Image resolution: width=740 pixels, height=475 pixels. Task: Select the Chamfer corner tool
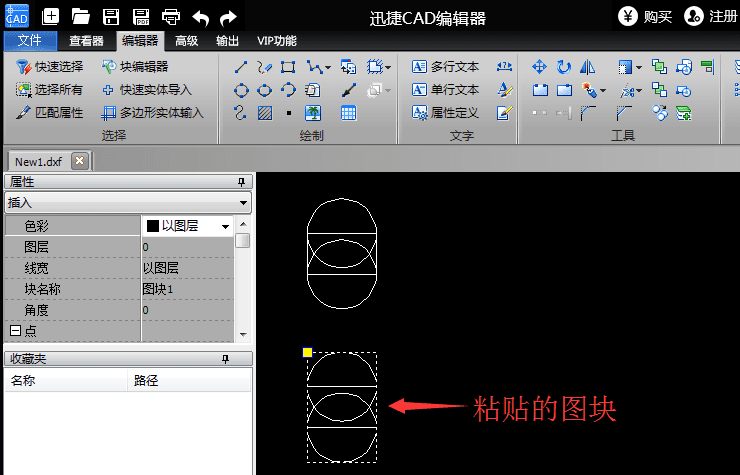[x=624, y=113]
